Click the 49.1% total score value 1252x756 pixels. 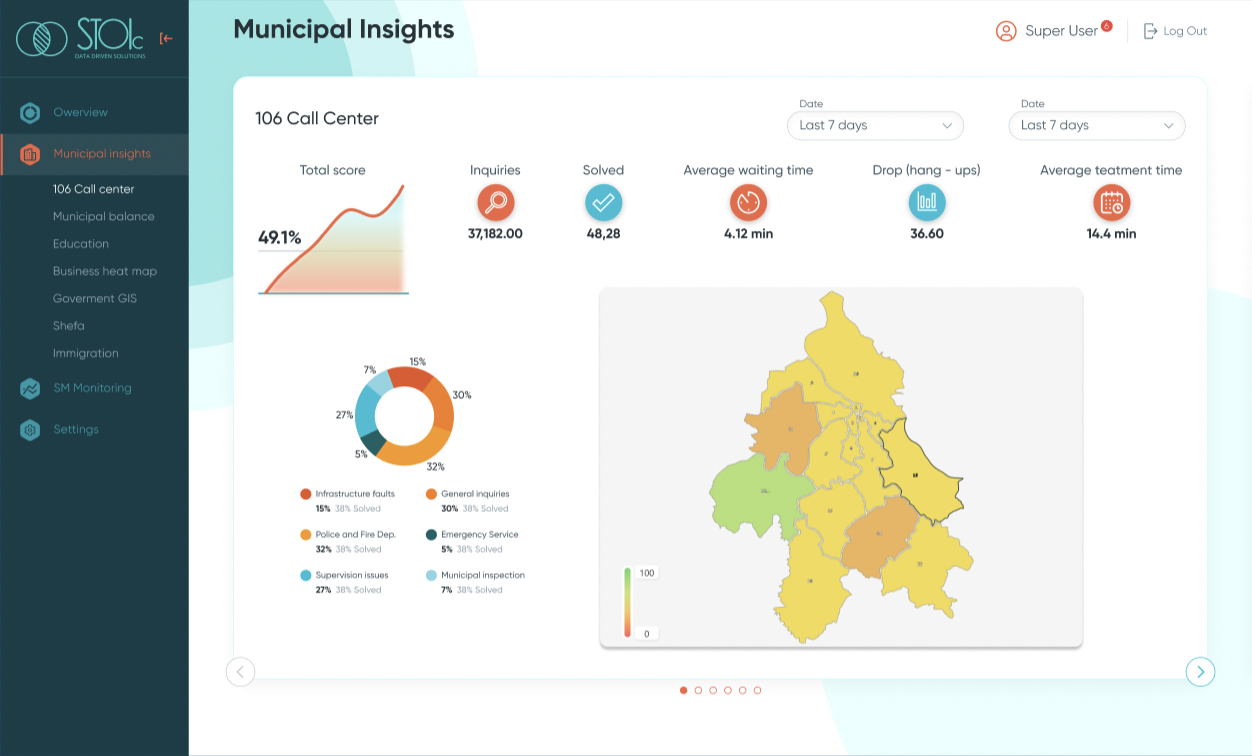coord(280,238)
